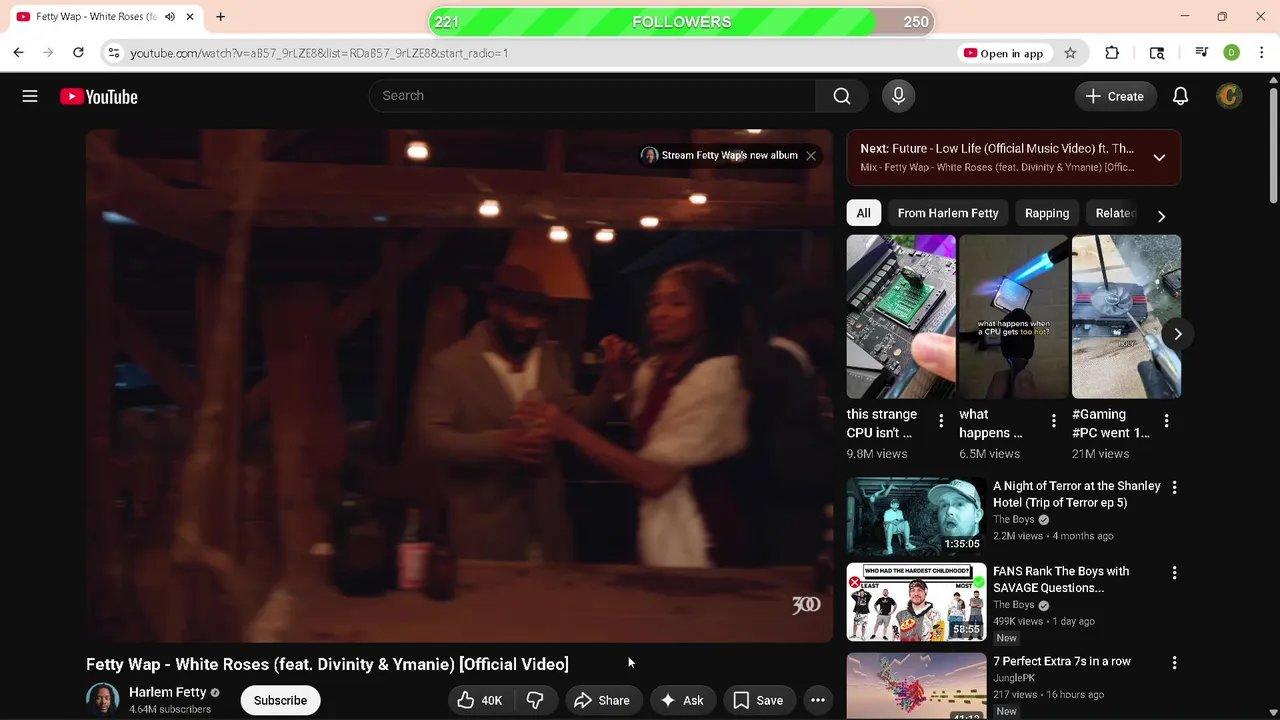Select the 'From Harlem Fetty' chip

tap(948, 213)
